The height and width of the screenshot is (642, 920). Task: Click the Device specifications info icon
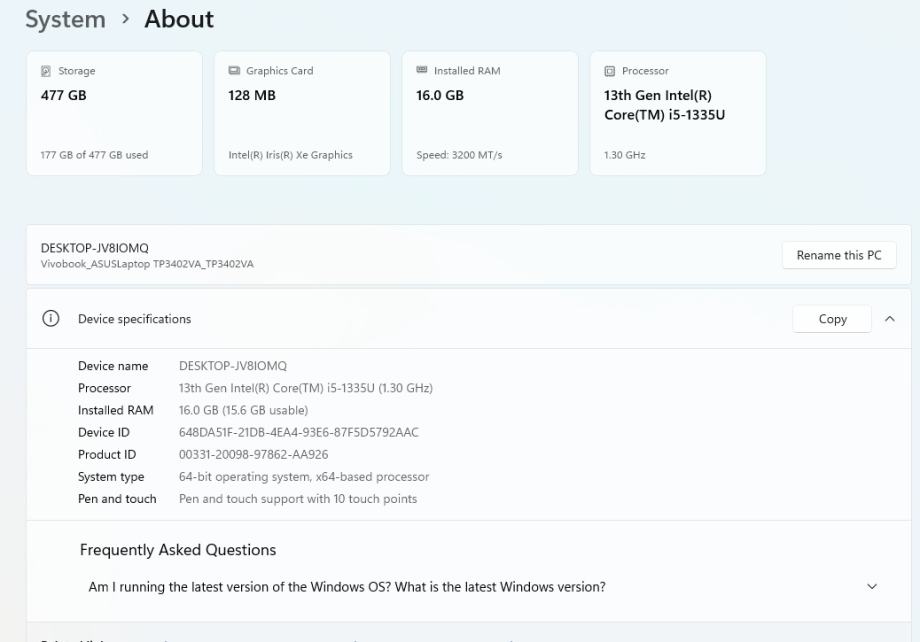tap(50, 319)
